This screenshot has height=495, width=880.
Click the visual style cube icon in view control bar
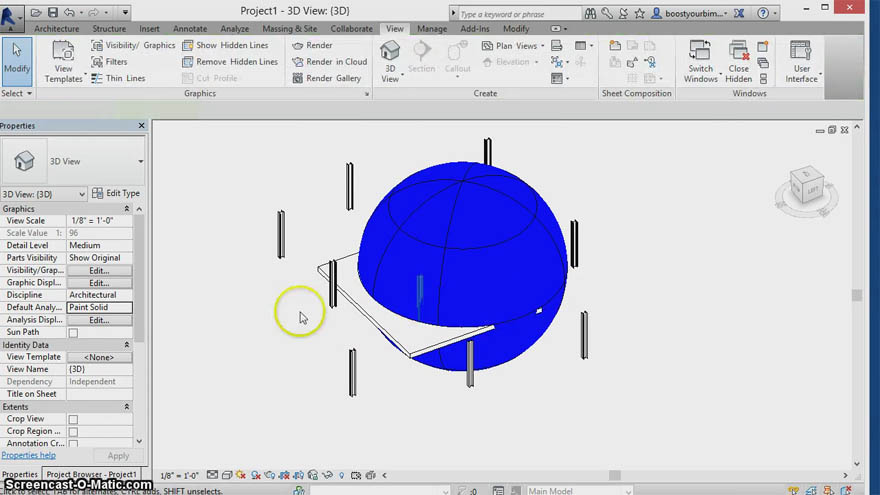pyautogui.click(x=227, y=475)
